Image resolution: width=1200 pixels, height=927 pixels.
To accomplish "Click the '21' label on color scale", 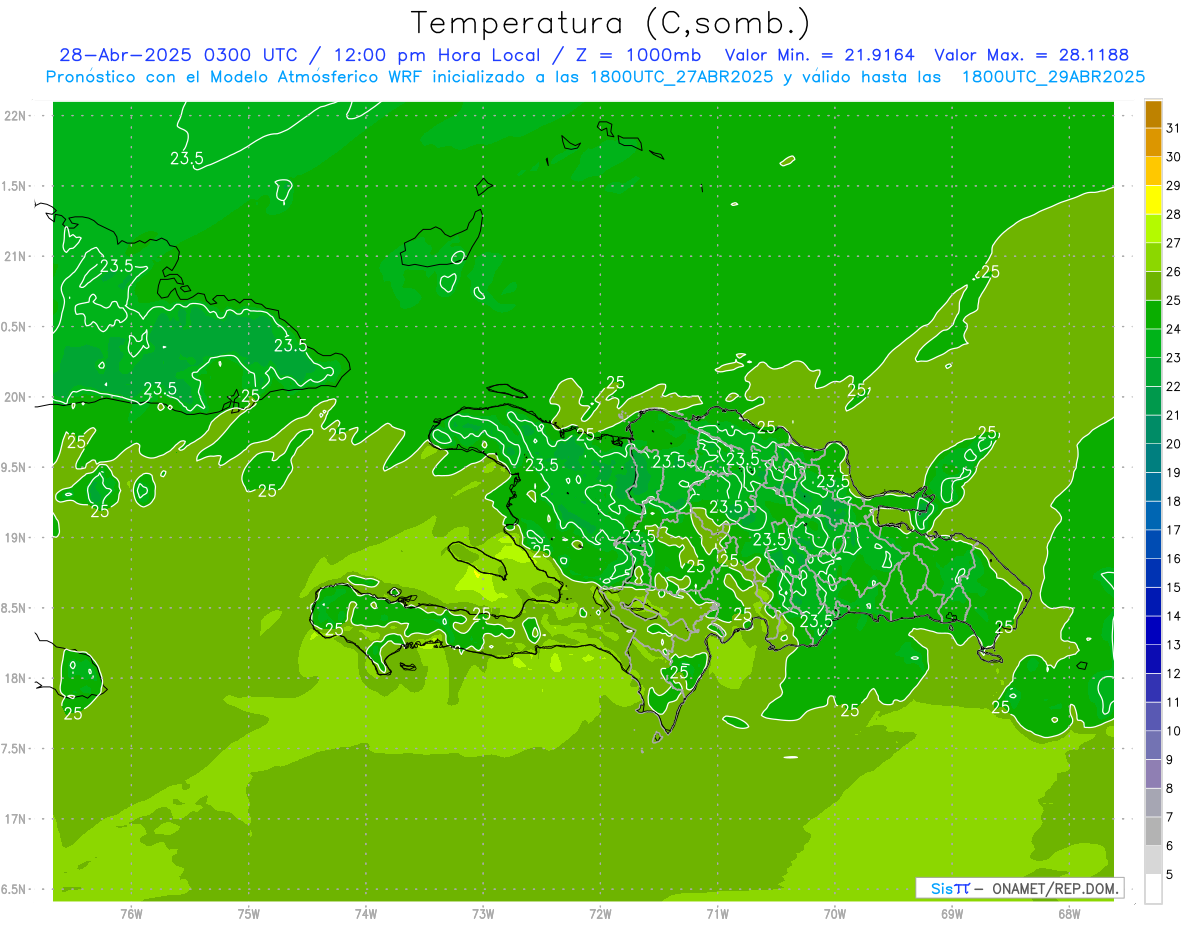I will tap(1174, 415).
